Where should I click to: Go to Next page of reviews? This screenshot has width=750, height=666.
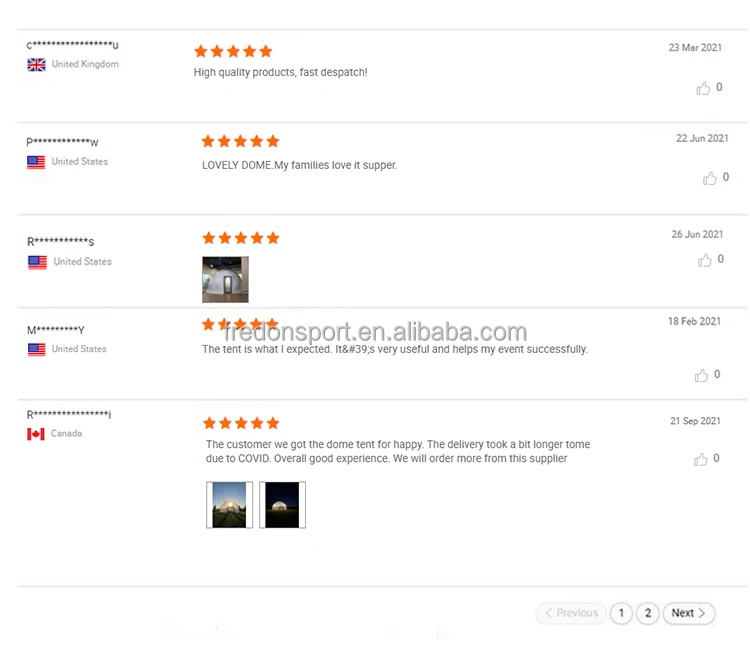tap(689, 613)
